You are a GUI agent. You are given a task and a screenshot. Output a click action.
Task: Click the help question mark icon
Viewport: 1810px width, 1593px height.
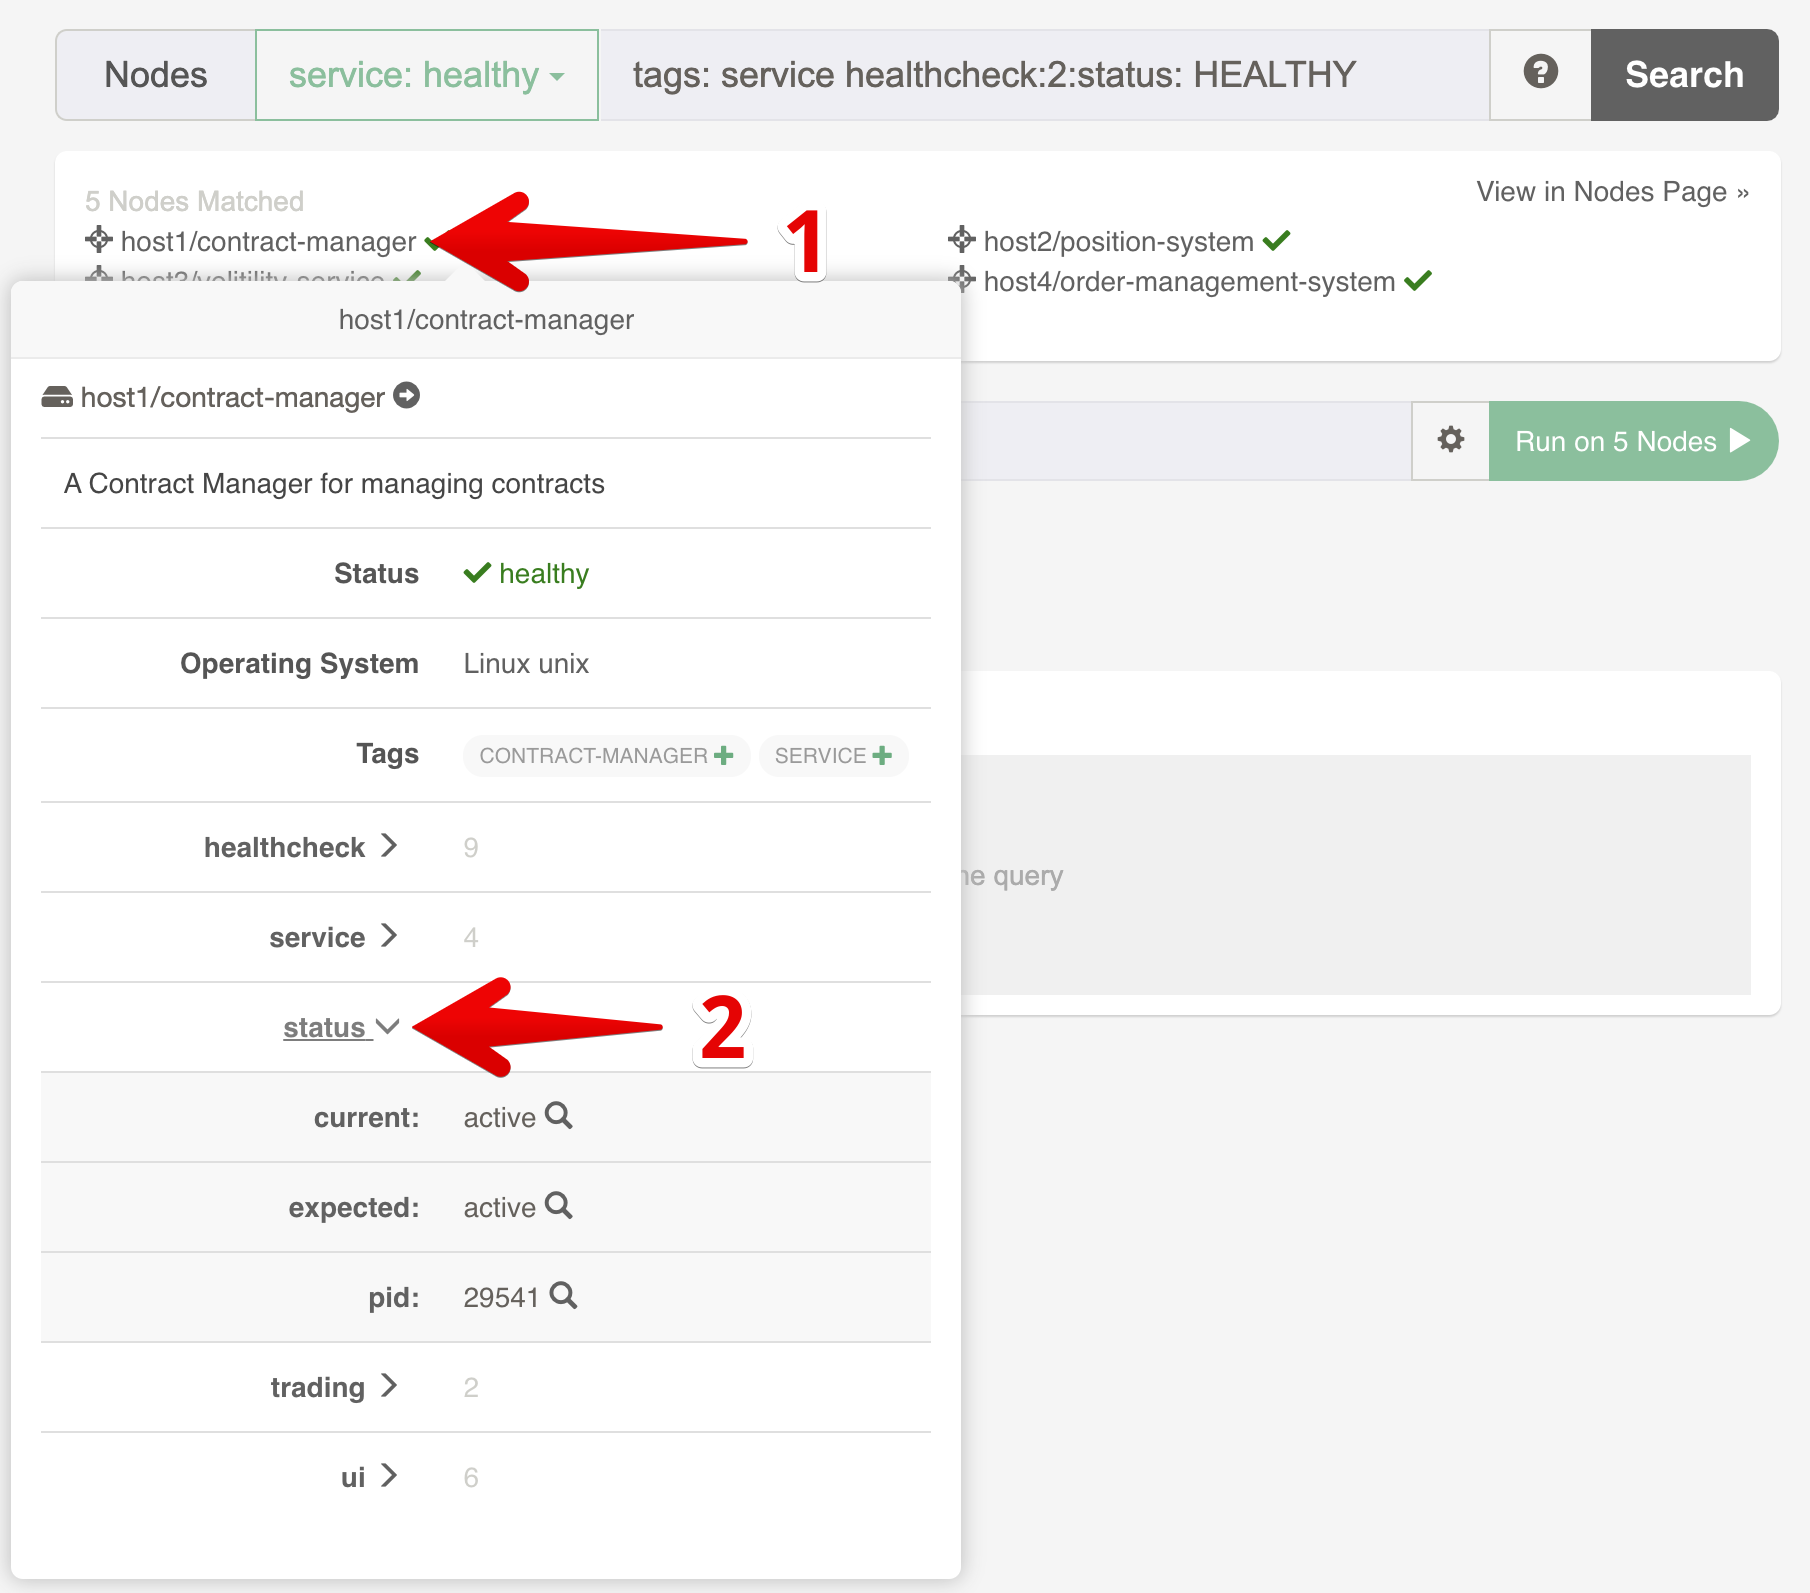click(1540, 73)
